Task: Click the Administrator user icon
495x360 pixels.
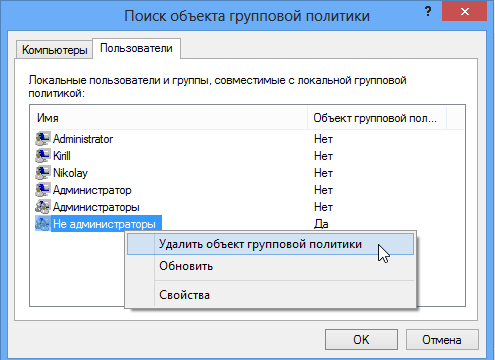Action: coord(43,139)
